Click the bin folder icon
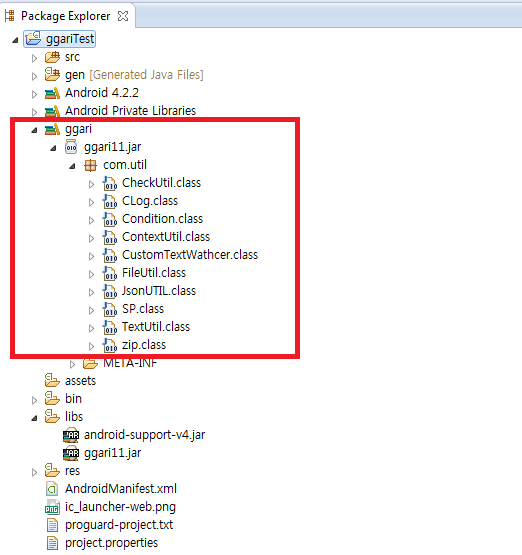The height and width of the screenshot is (555, 522). [x=52, y=398]
